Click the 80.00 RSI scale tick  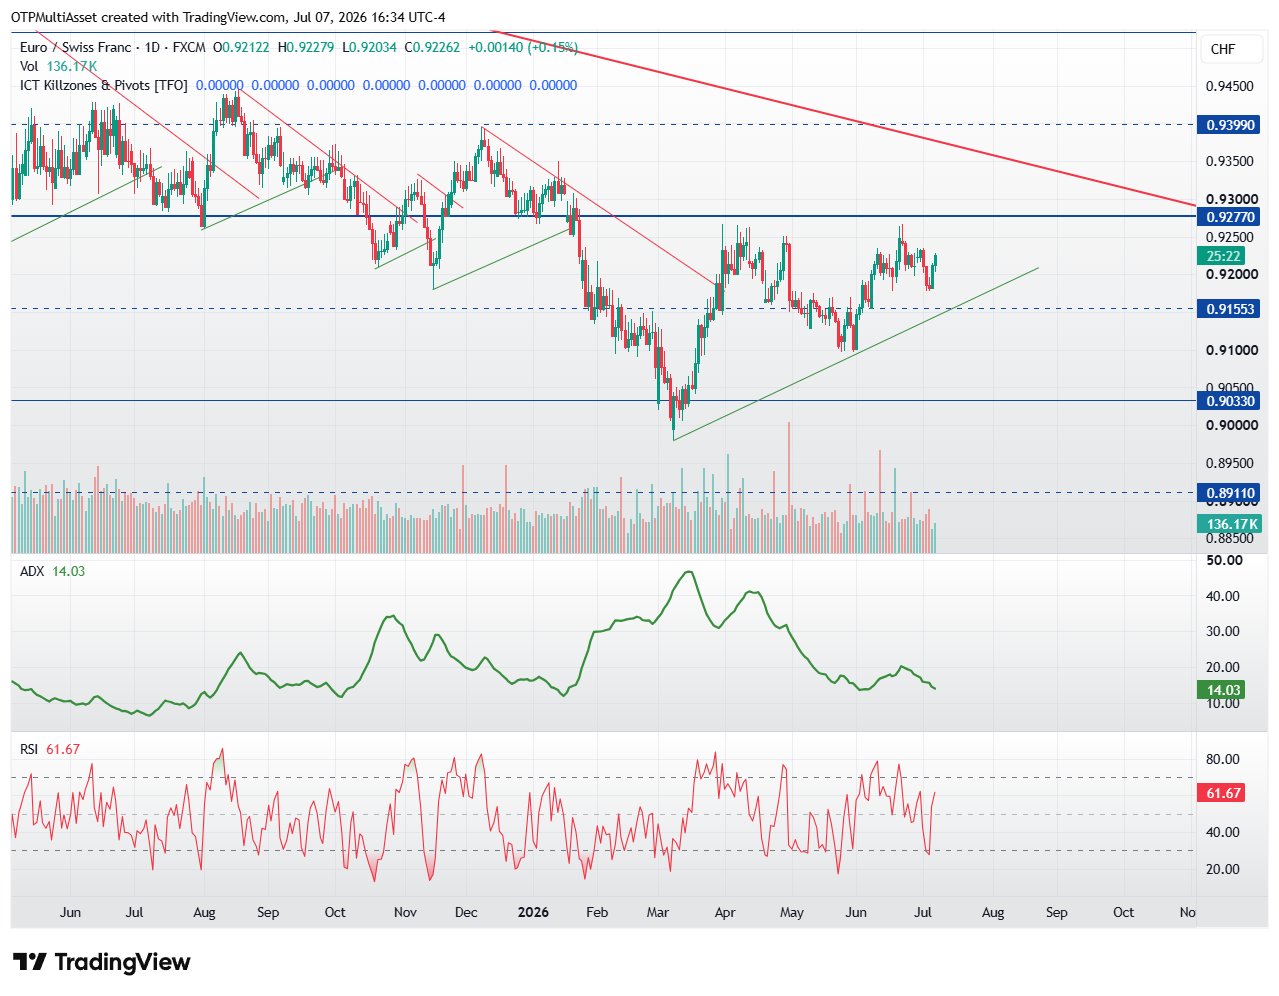click(x=1223, y=759)
